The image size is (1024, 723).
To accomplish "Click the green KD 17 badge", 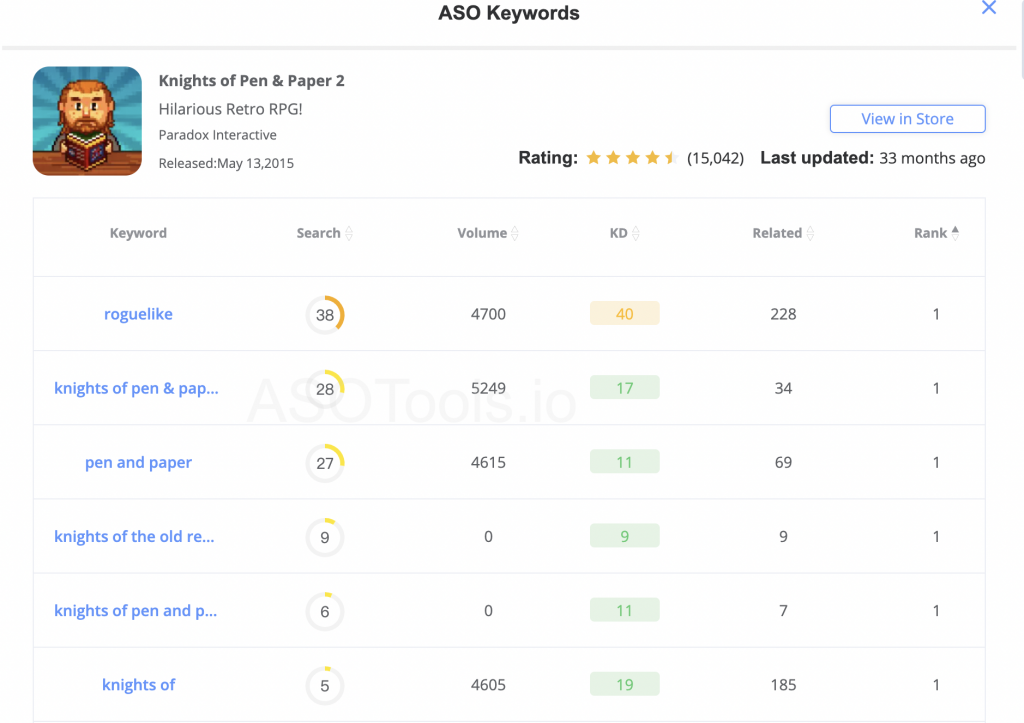I will click(624, 388).
